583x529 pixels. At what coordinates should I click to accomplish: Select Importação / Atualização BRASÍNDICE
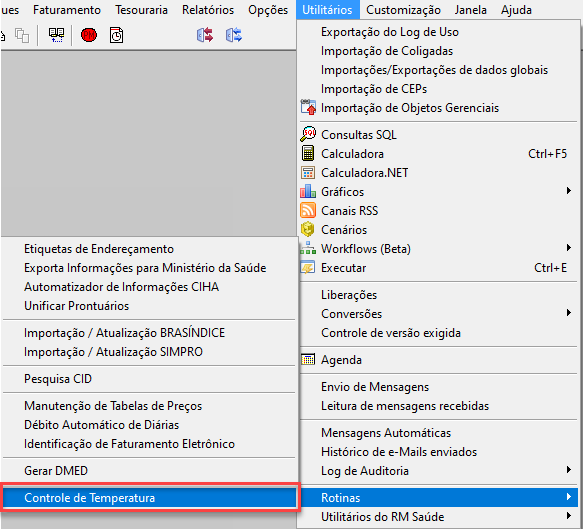tap(149, 333)
